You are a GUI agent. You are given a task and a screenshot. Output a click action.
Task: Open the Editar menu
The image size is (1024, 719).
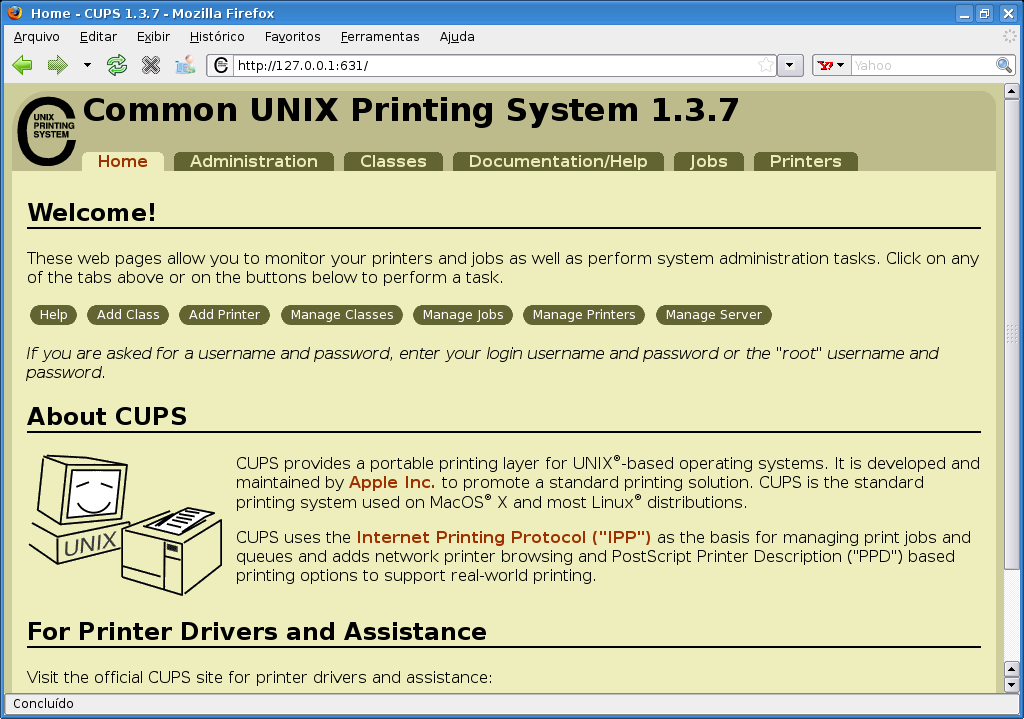[x=98, y=37]
